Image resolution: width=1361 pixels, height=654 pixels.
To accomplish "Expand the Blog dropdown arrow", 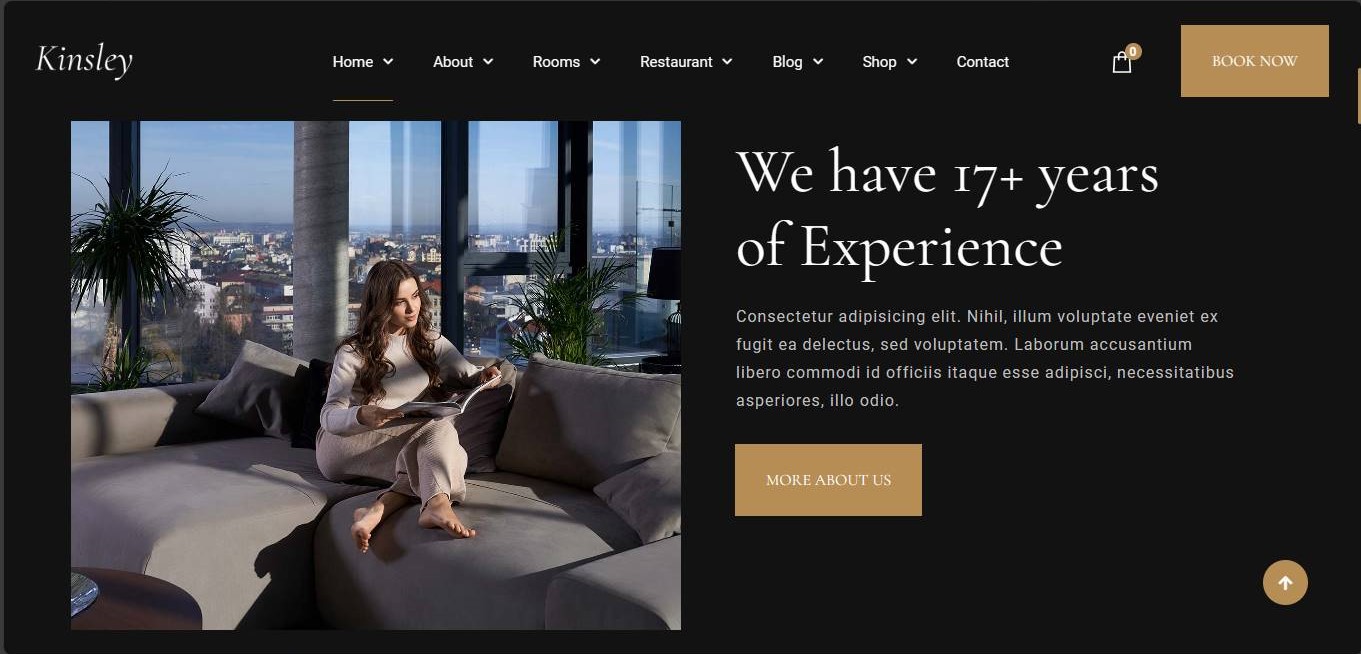I will [x=818, y=62].
